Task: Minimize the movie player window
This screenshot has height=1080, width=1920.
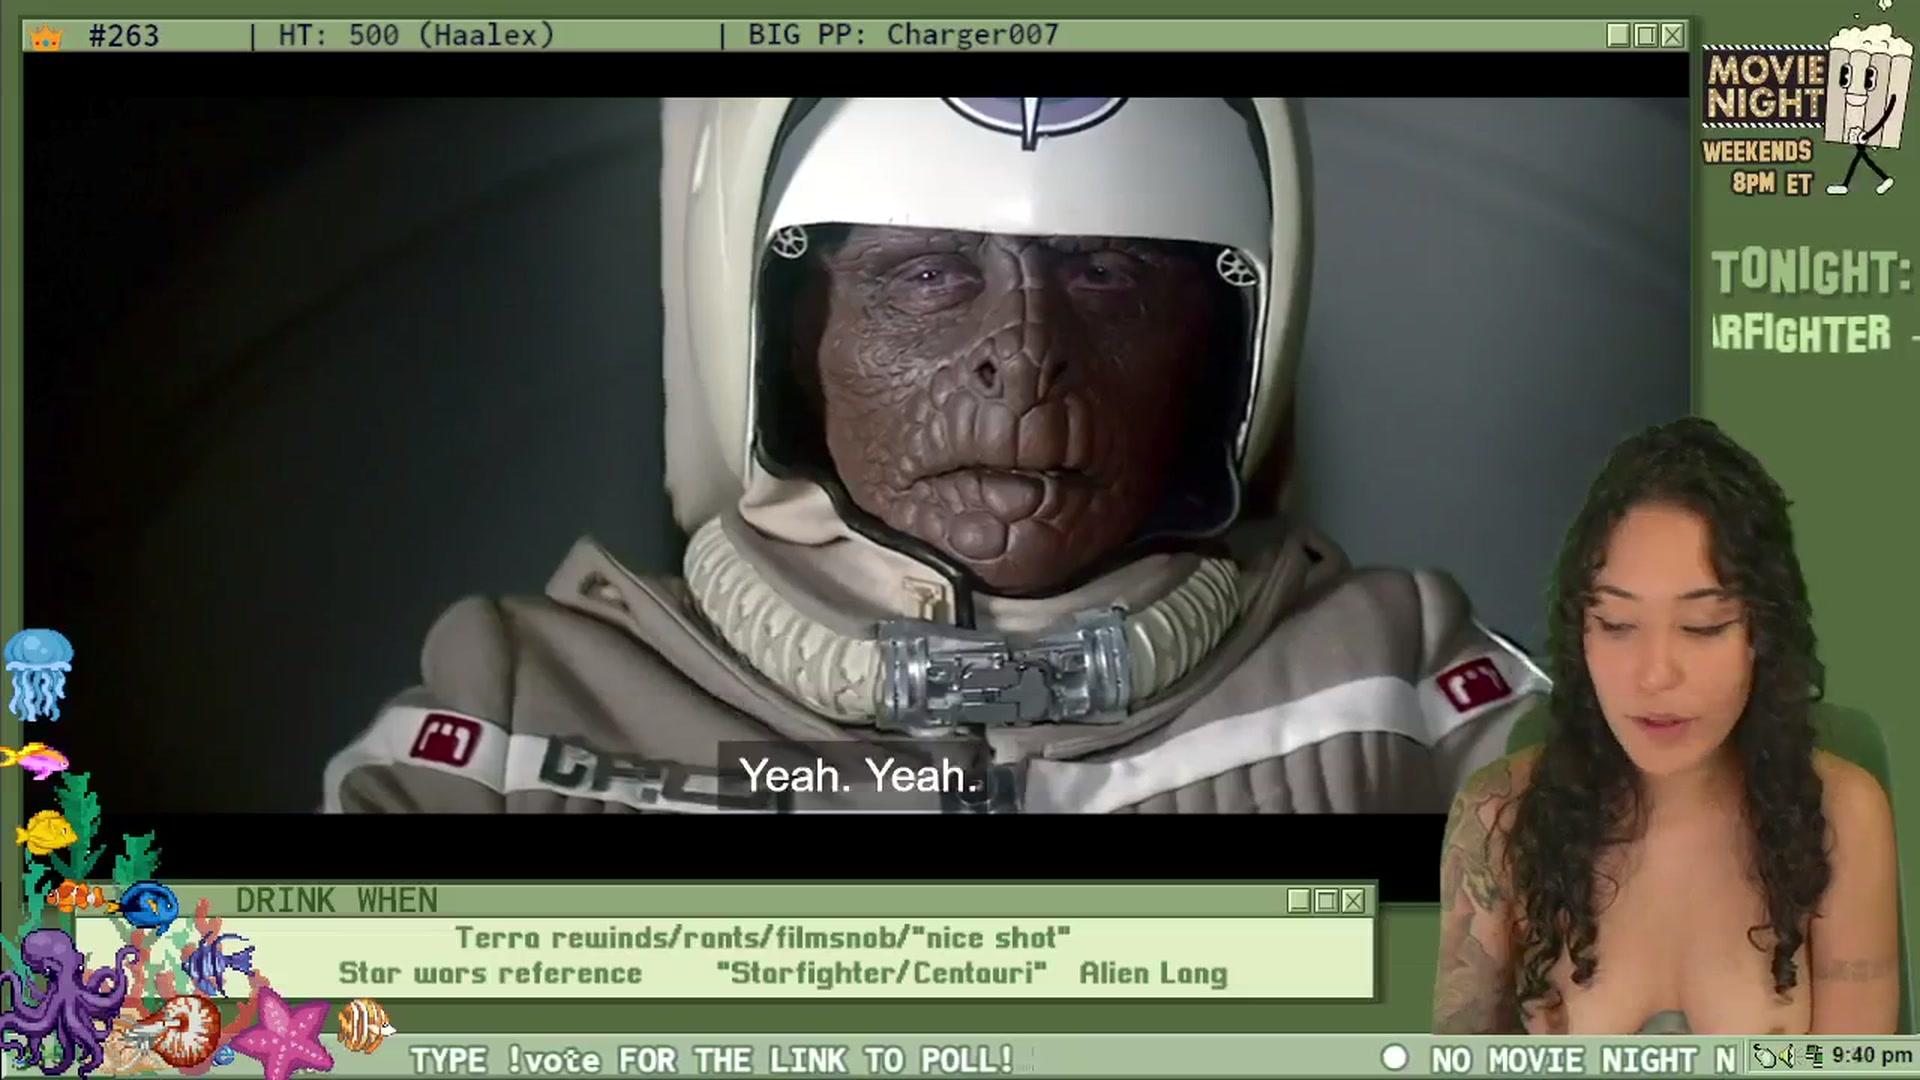Action: coord(1619,36)
